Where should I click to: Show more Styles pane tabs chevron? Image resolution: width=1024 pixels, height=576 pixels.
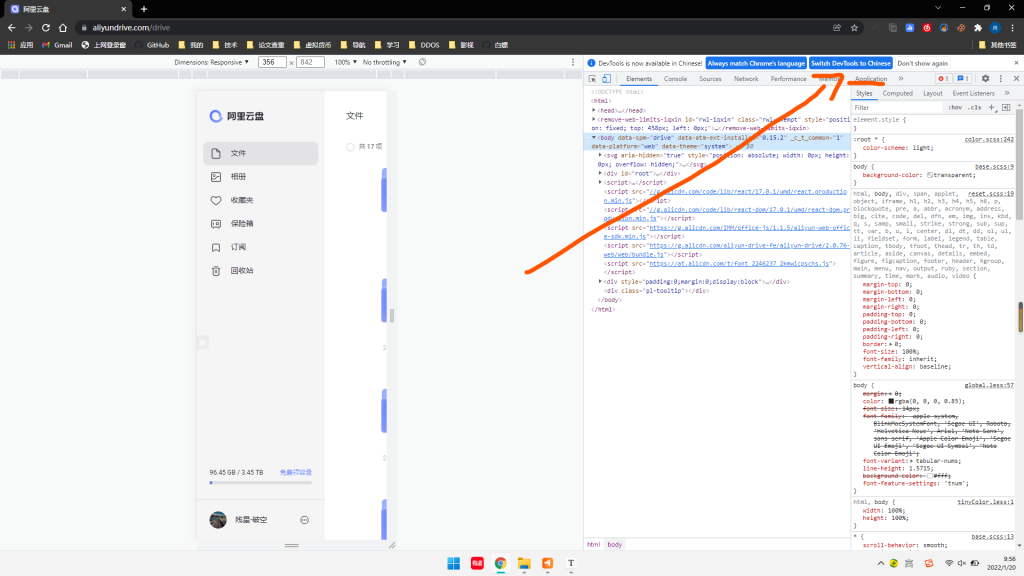click(1007, 93)
